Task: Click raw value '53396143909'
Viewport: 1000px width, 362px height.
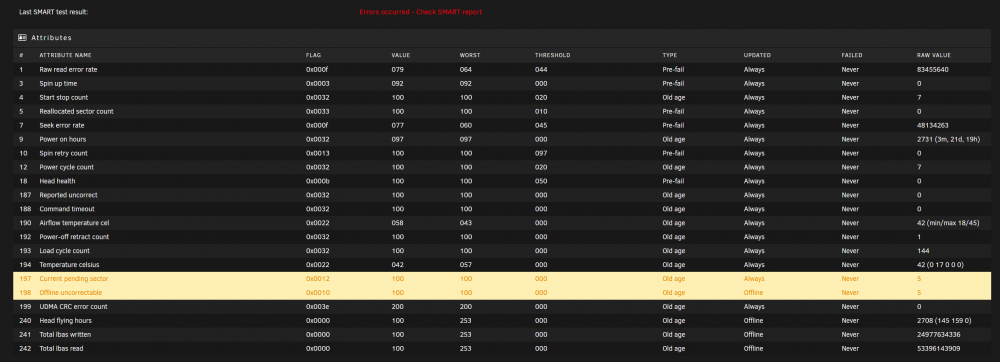Action: pos(938,349)
